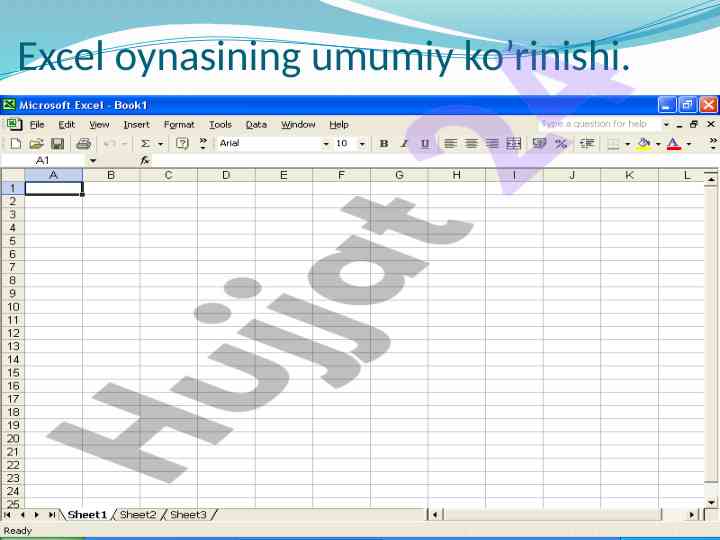Open the font size dropdown
The width and height of the screenshot is (720, 540).
pos(362,144)
